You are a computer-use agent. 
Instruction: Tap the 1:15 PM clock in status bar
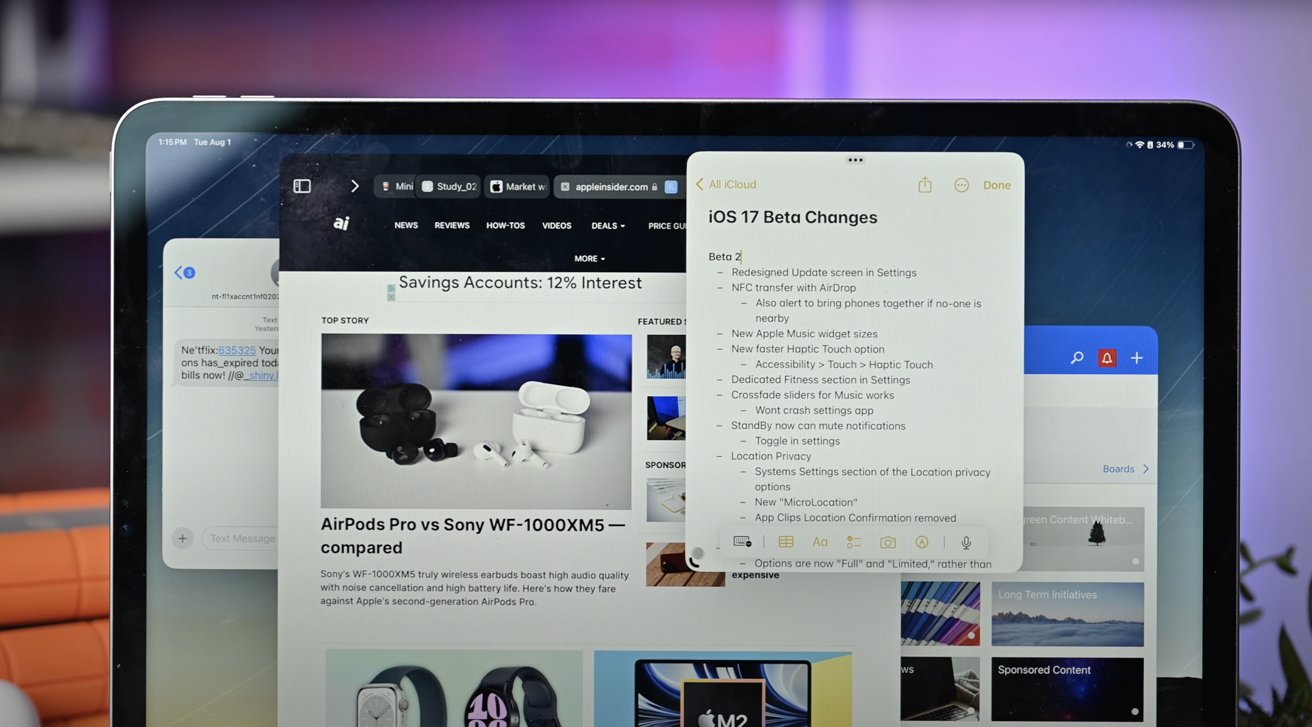173,143
